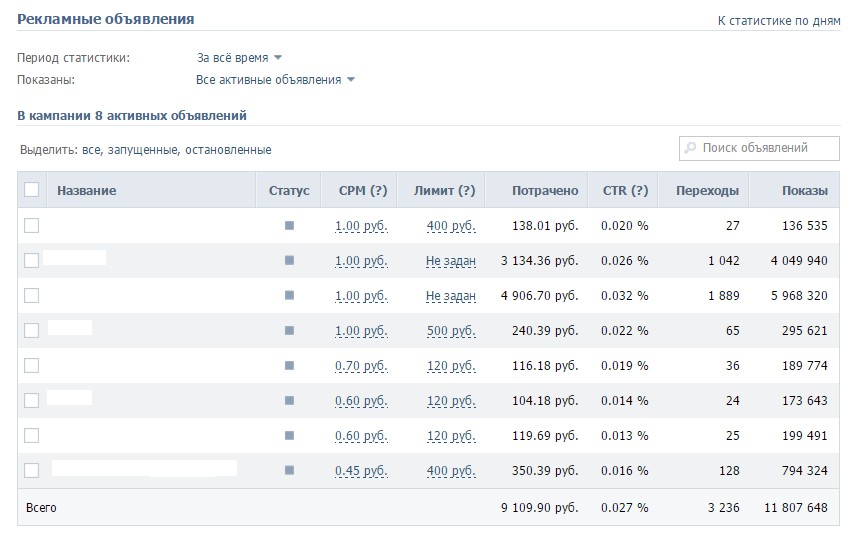The height and width of the screenshot is (546, 857).
Task: Click clicks value '1 889'
Action: point(724,296)
